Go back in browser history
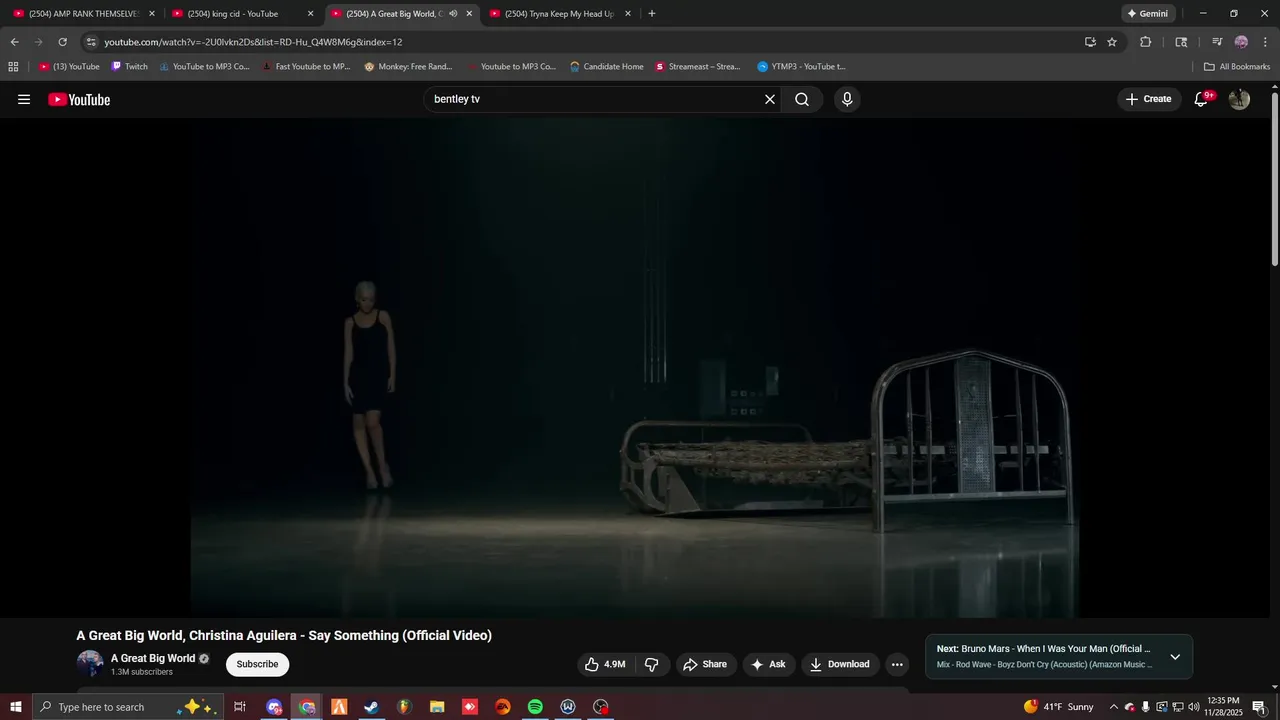 tap(14, 42)
